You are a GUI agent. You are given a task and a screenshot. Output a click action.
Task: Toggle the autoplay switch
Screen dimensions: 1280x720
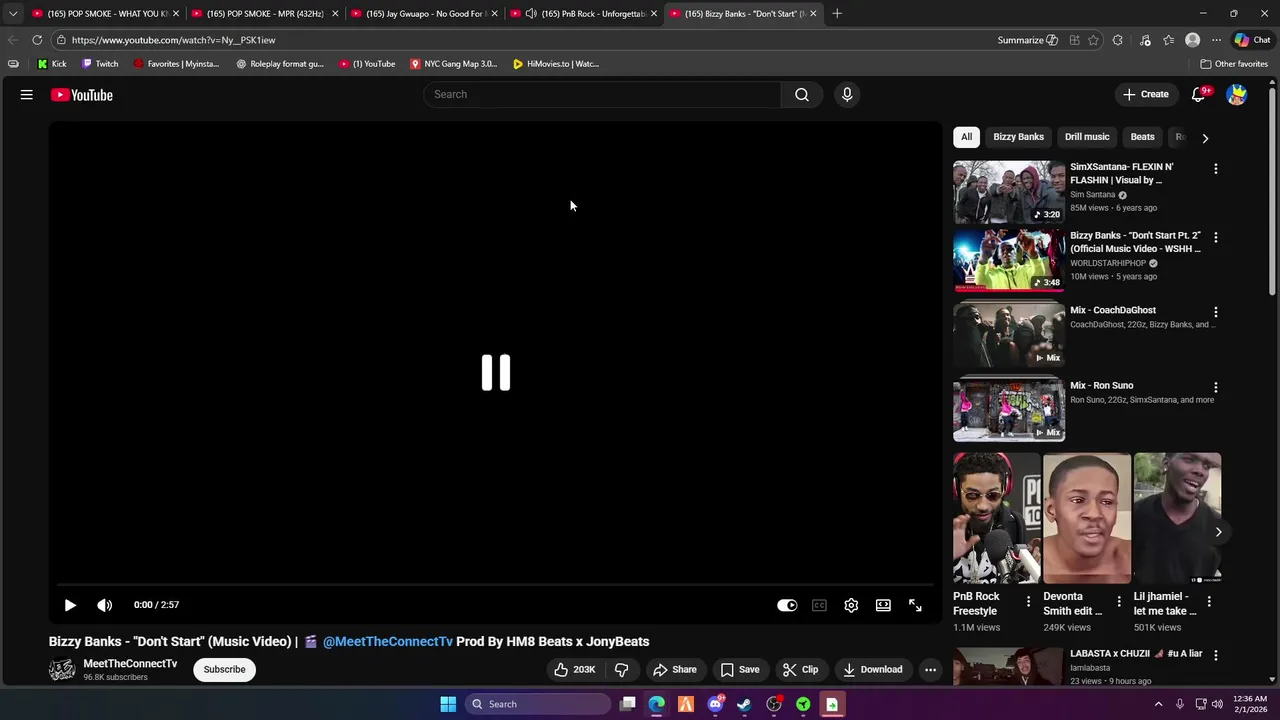click(787, 605)
